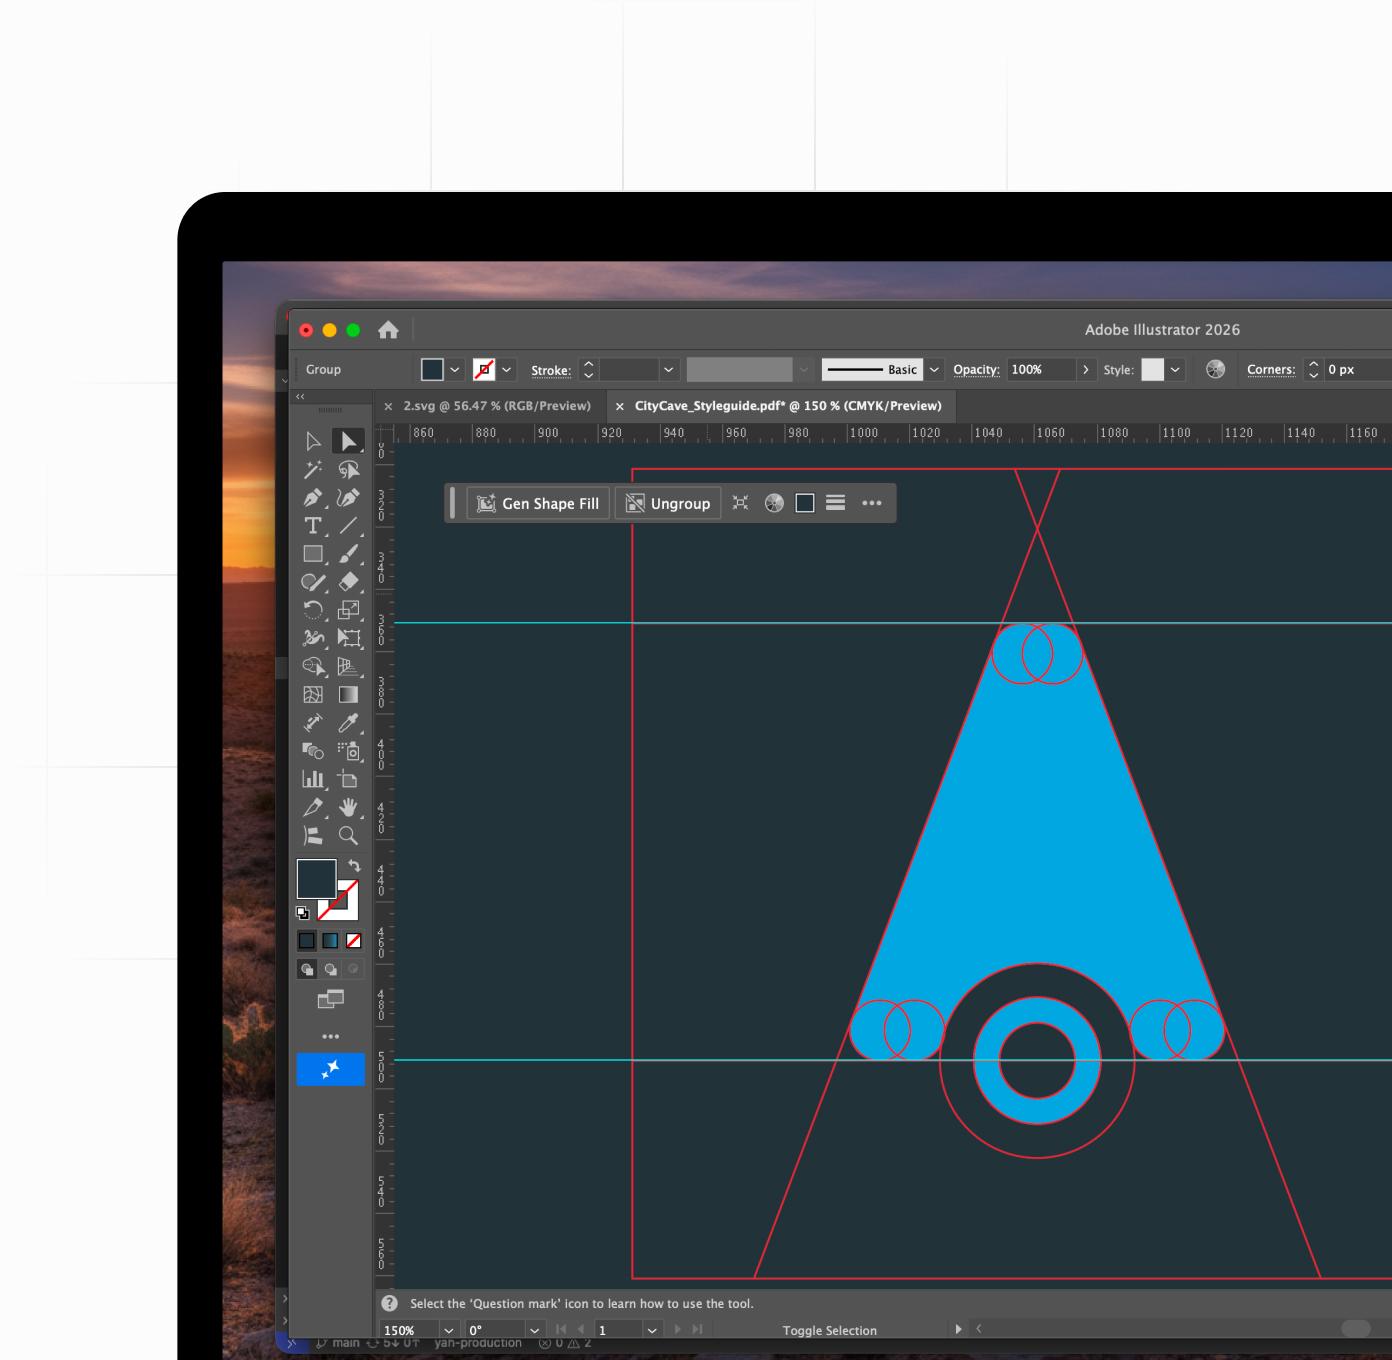Select the Rectangle tool
This screenshot has width=1392, height=1360.
tap(312, 553)
